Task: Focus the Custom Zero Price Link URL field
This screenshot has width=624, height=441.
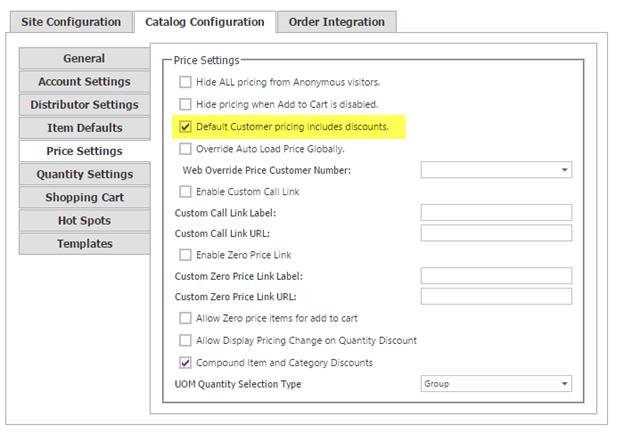Action: [496, 297]
